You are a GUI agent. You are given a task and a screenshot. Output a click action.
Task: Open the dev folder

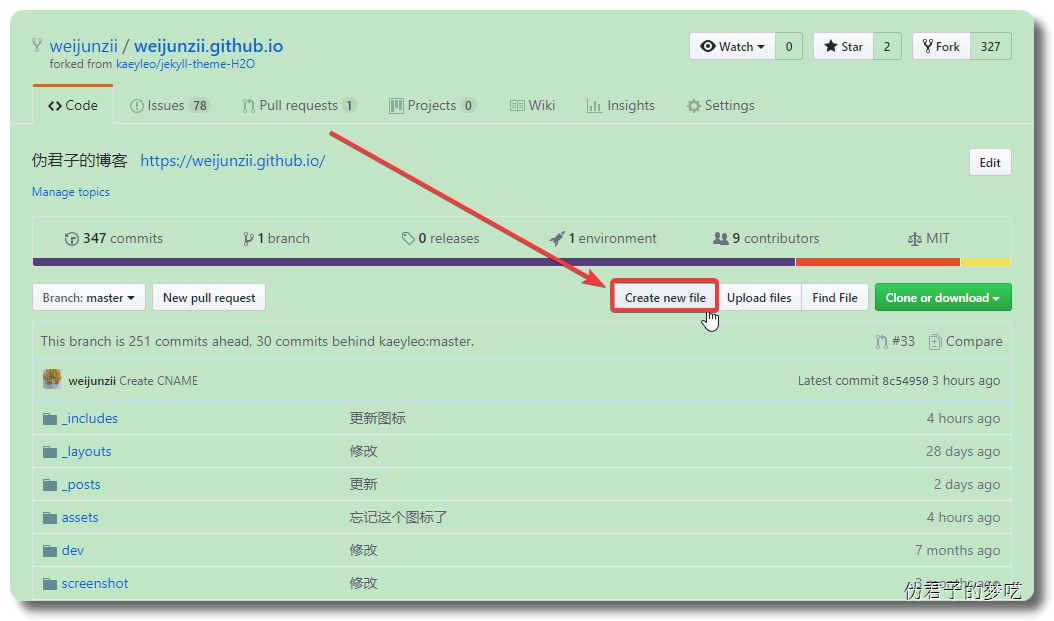(73, 550)
